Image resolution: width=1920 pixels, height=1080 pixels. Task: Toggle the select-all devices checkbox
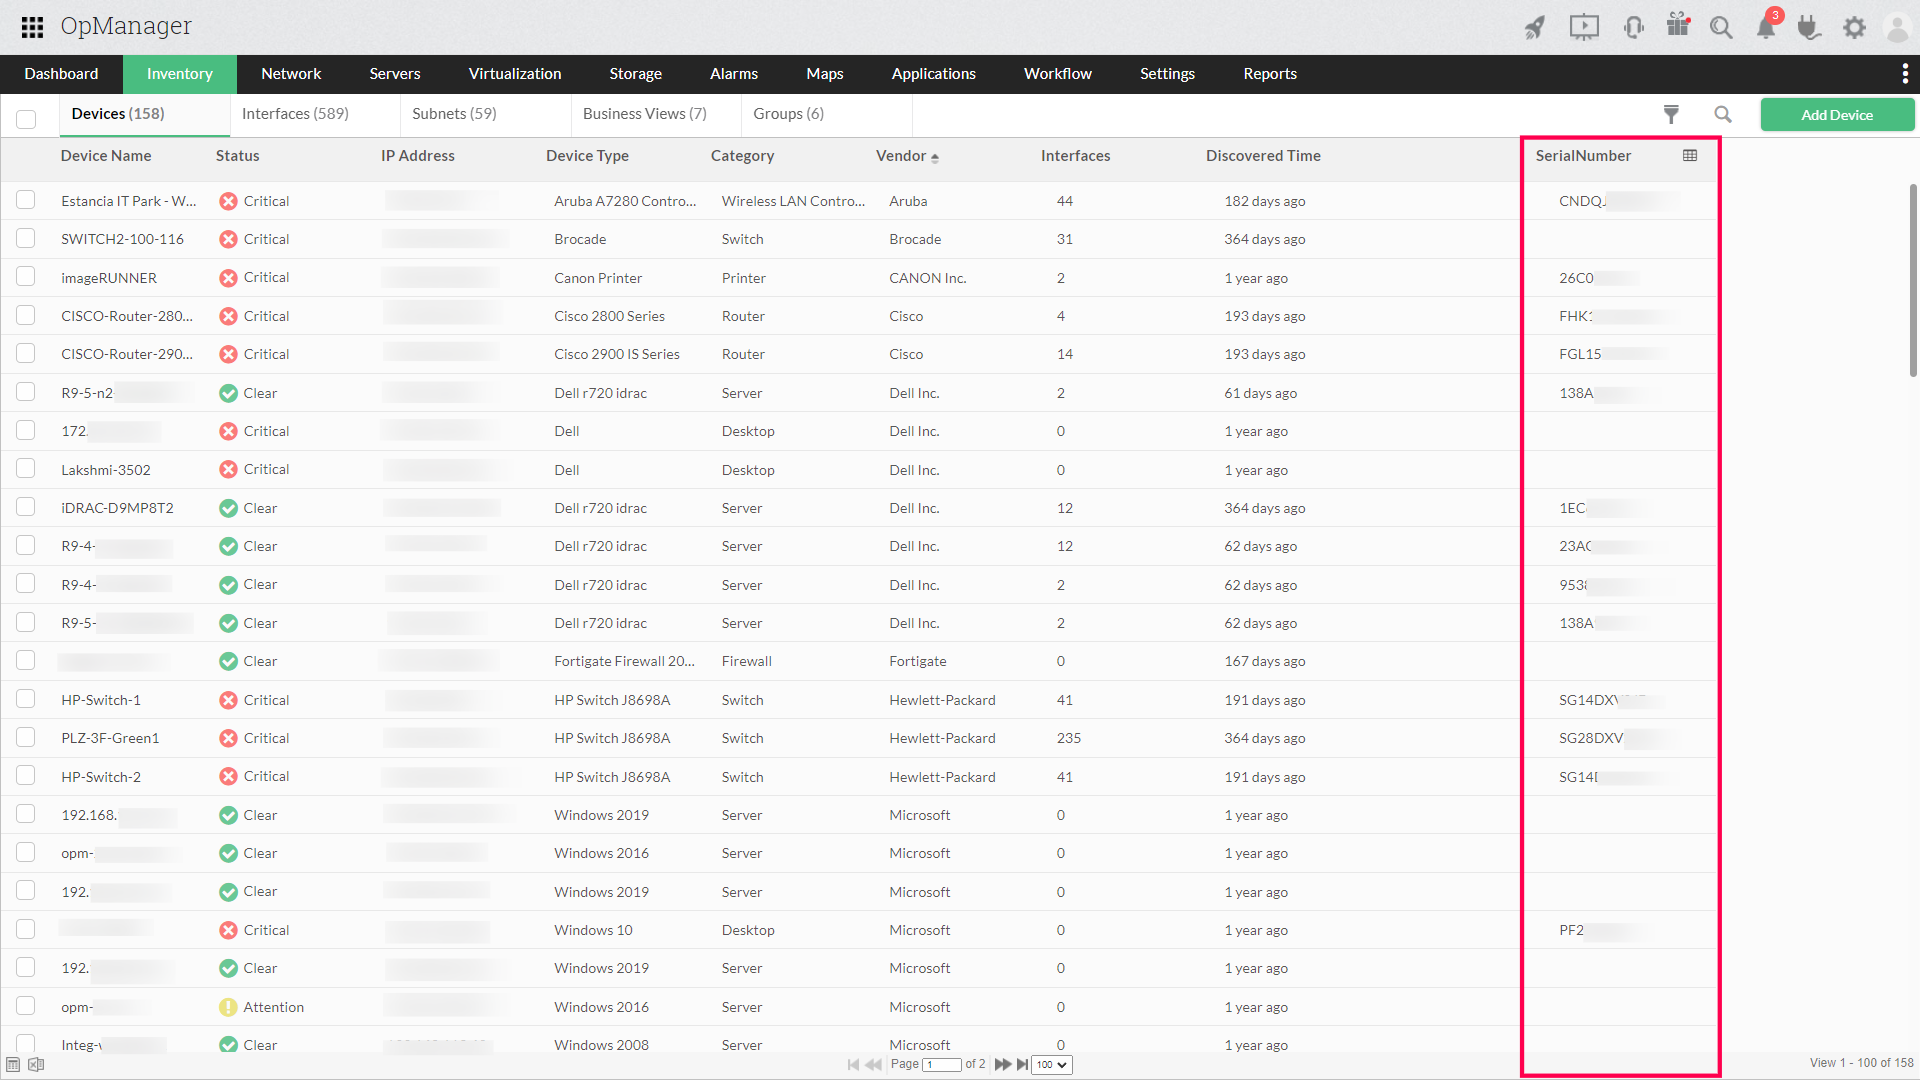click(x=26, y=119)
